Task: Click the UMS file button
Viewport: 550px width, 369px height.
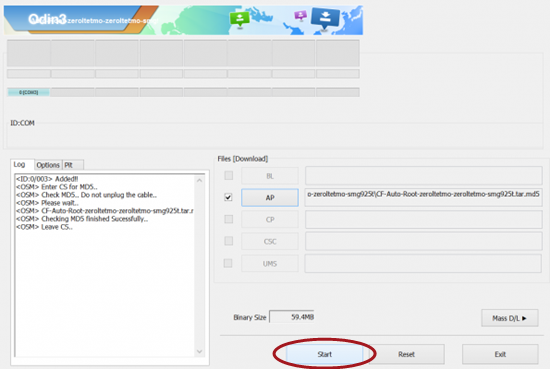Action: (270, 263)
